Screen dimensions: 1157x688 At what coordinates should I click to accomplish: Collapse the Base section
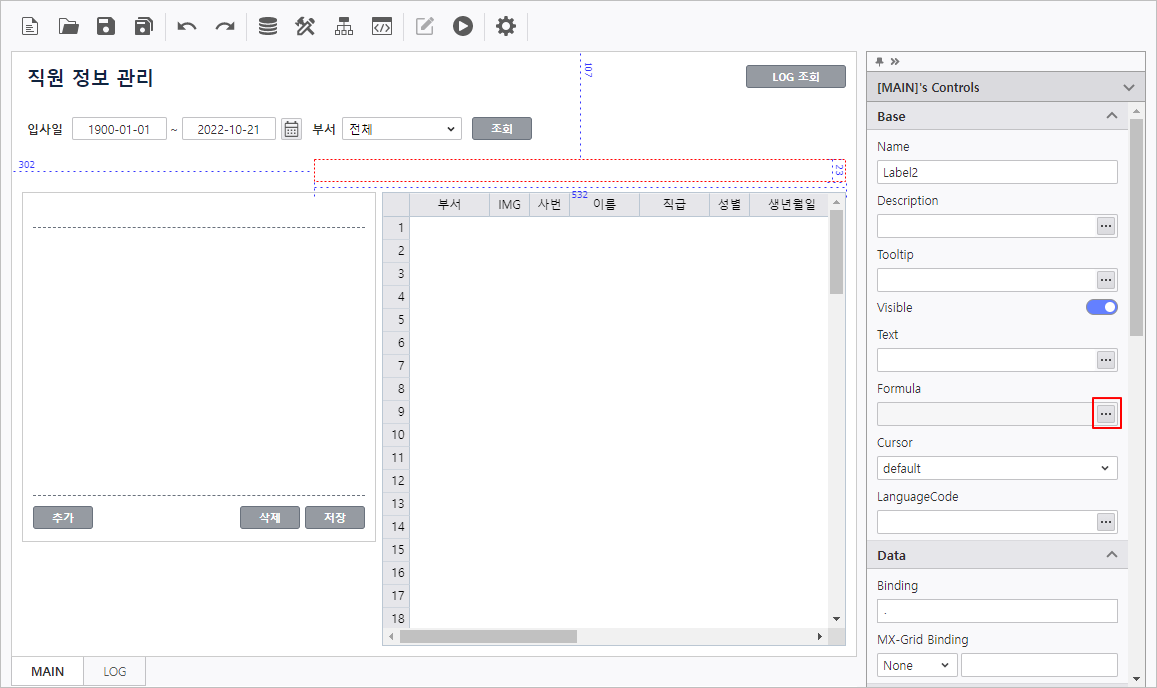pos(1111,116)
